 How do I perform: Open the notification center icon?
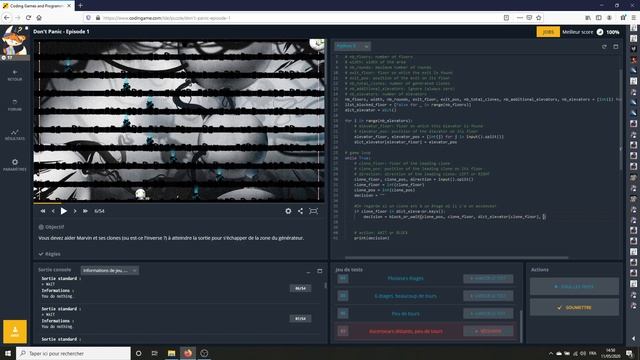(x=630, y=353)
